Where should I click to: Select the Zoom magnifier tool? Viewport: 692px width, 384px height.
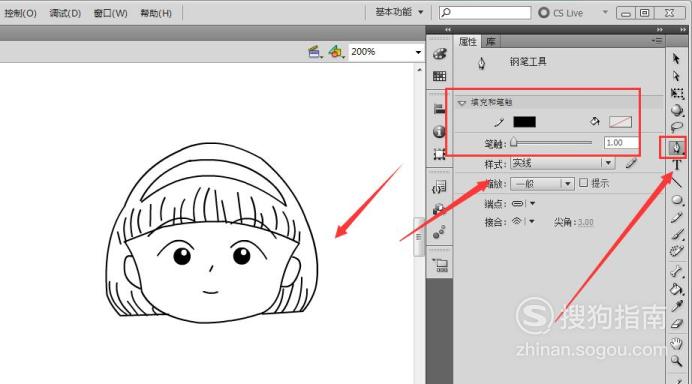point(677,361)
